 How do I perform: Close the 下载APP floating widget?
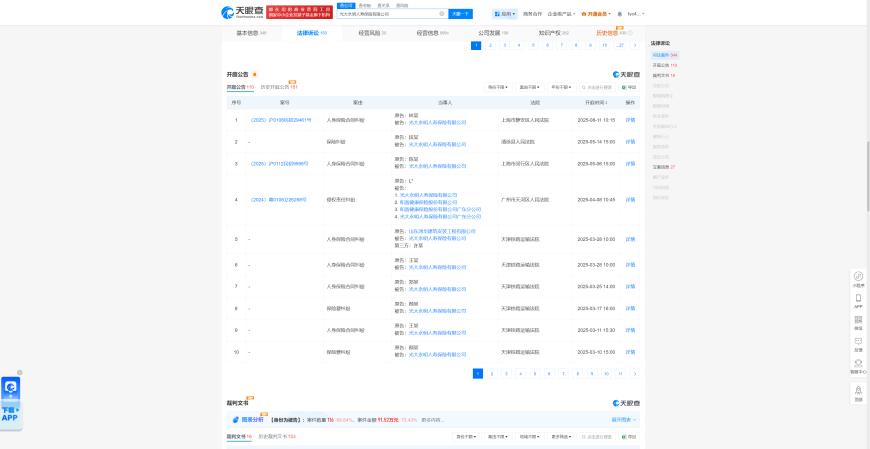point(19,372)
